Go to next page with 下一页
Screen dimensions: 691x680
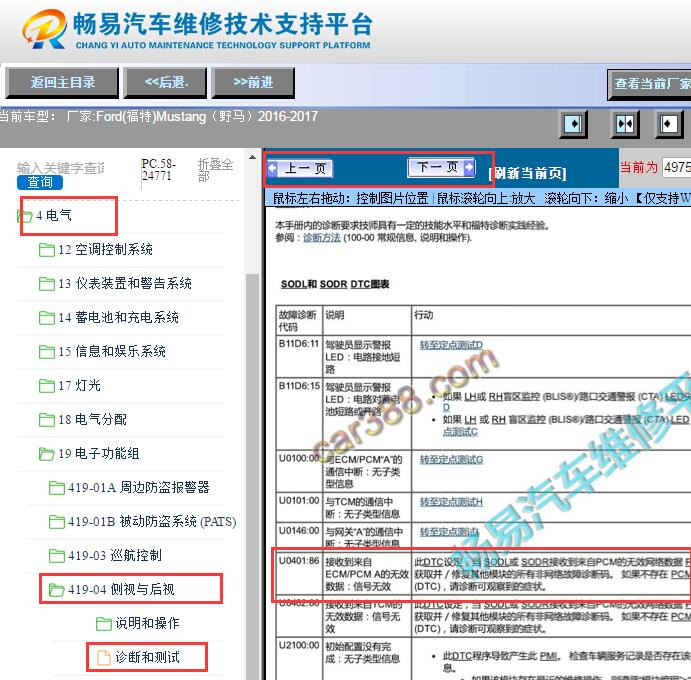(442, 167)
